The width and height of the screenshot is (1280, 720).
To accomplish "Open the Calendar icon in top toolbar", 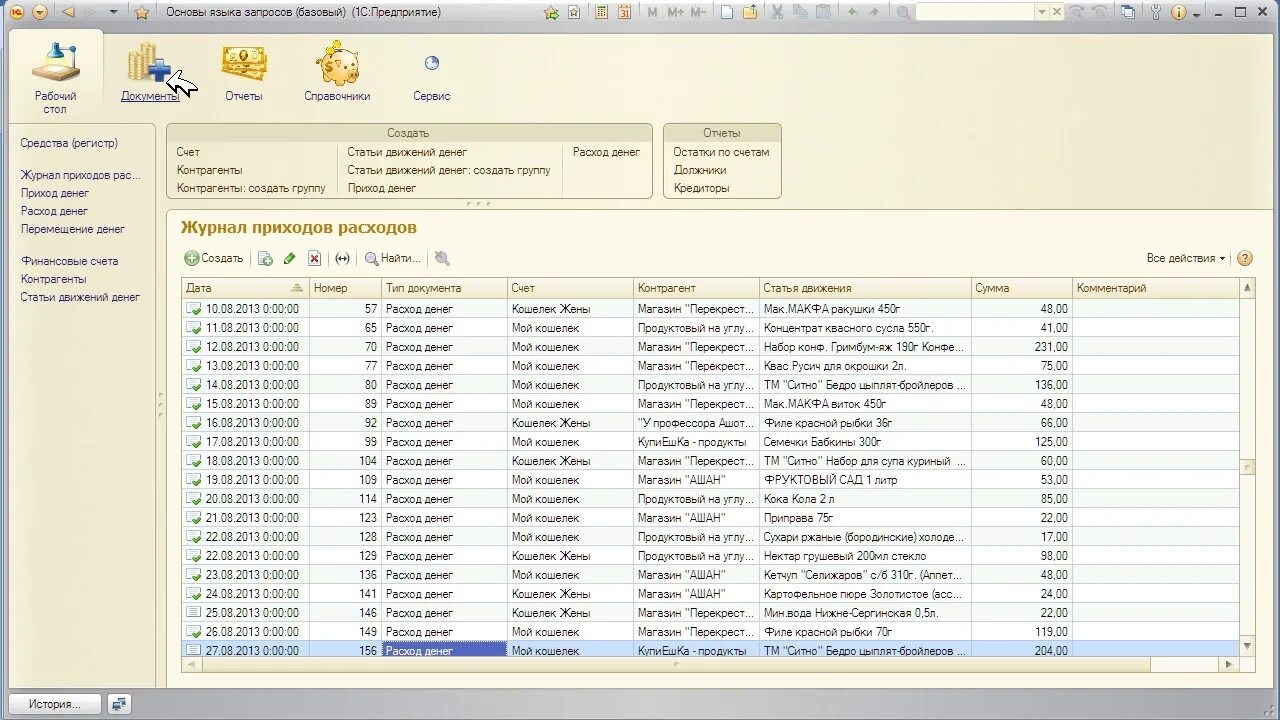I will pyautogui.click(x=625, y=12).
